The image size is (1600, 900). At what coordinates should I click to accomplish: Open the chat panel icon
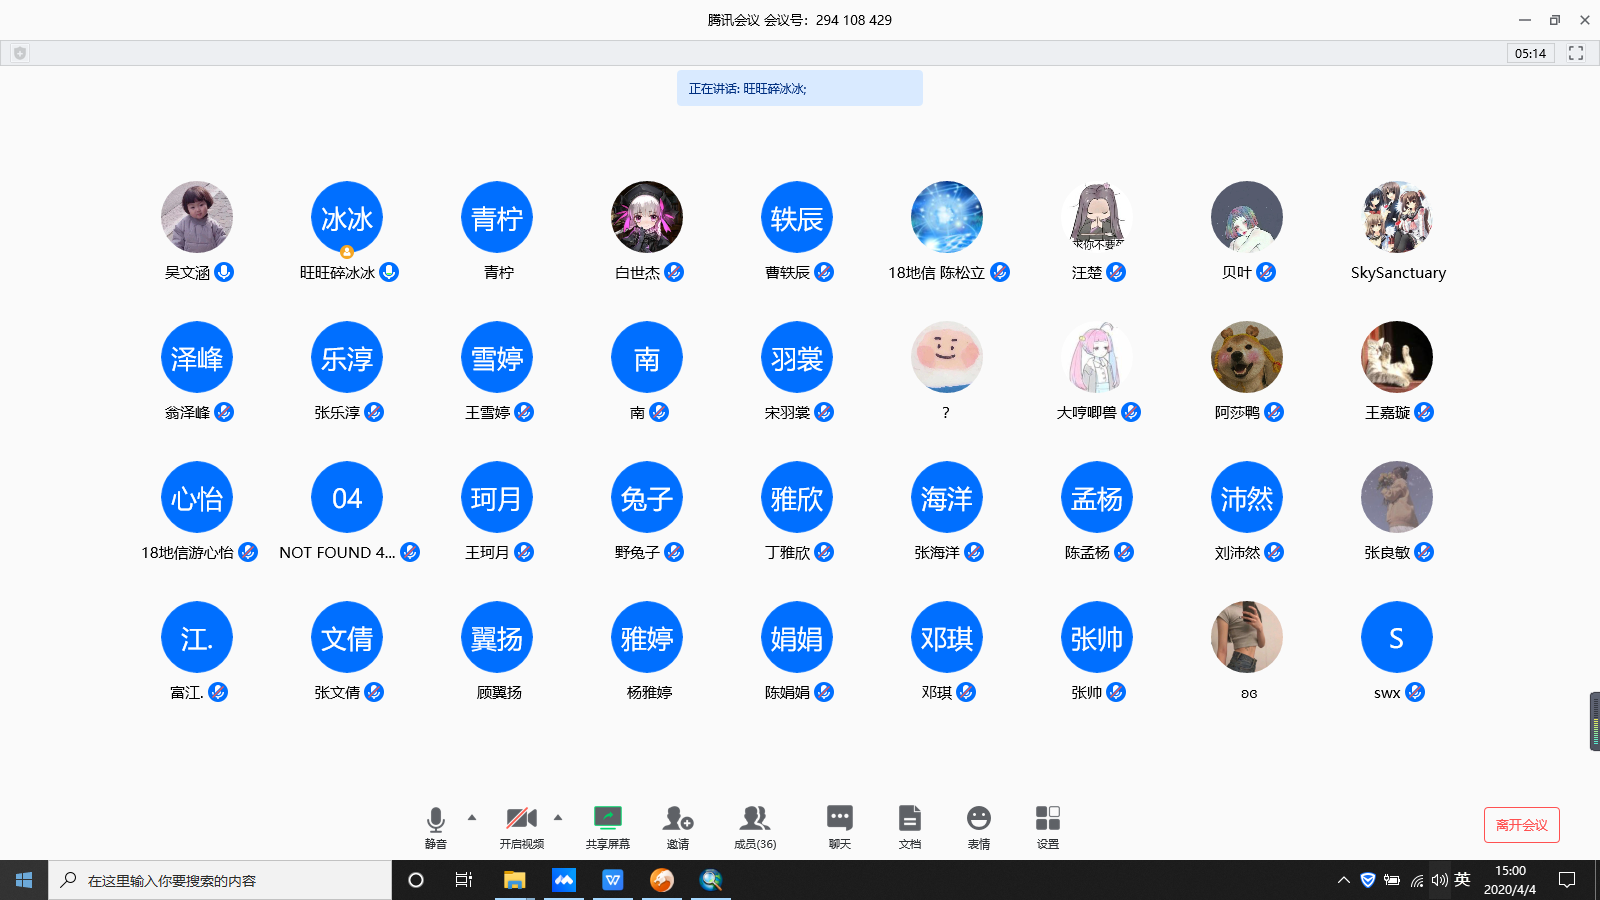[x=839, y=820]
